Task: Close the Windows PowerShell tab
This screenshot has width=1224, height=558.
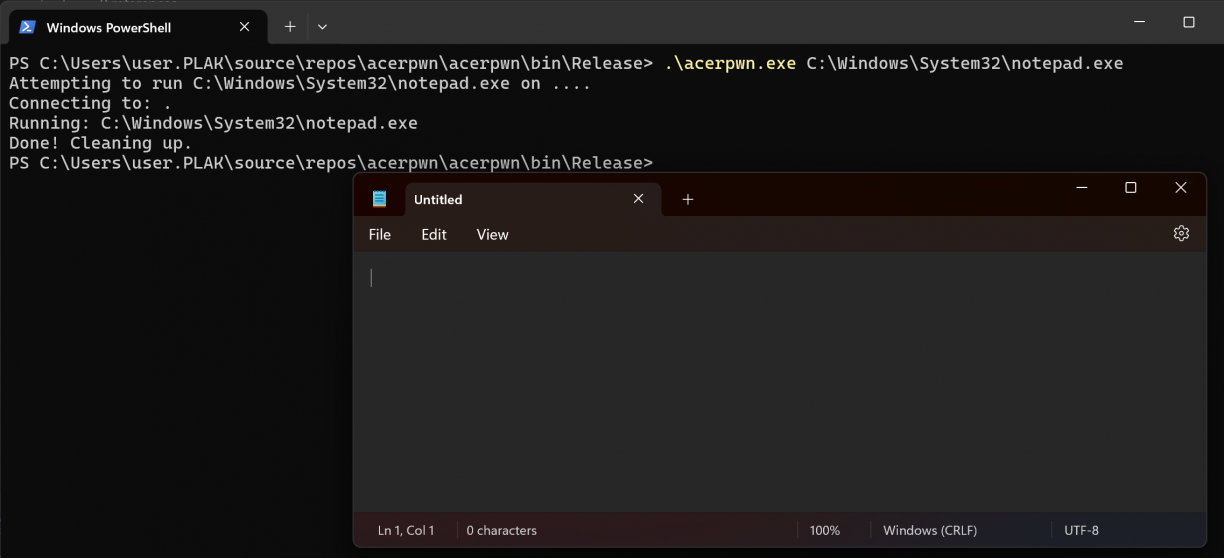Action: click(245, 27)
